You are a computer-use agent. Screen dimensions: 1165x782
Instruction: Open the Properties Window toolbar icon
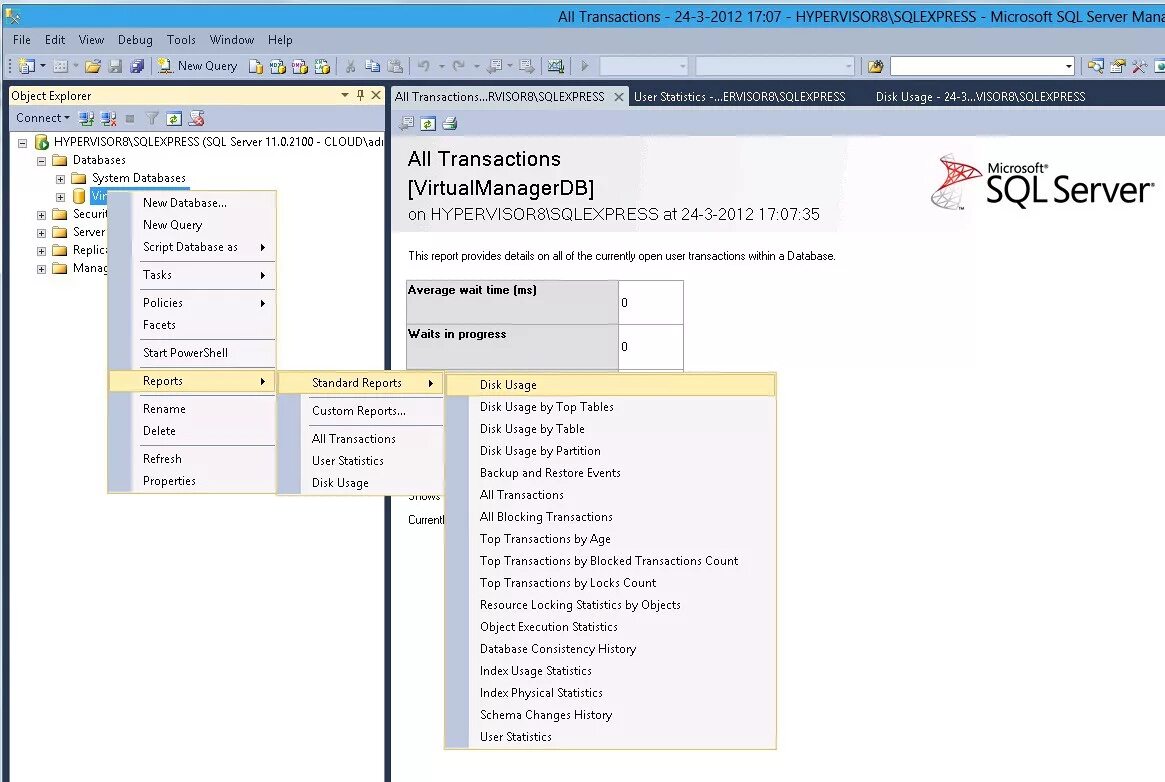1117,66
